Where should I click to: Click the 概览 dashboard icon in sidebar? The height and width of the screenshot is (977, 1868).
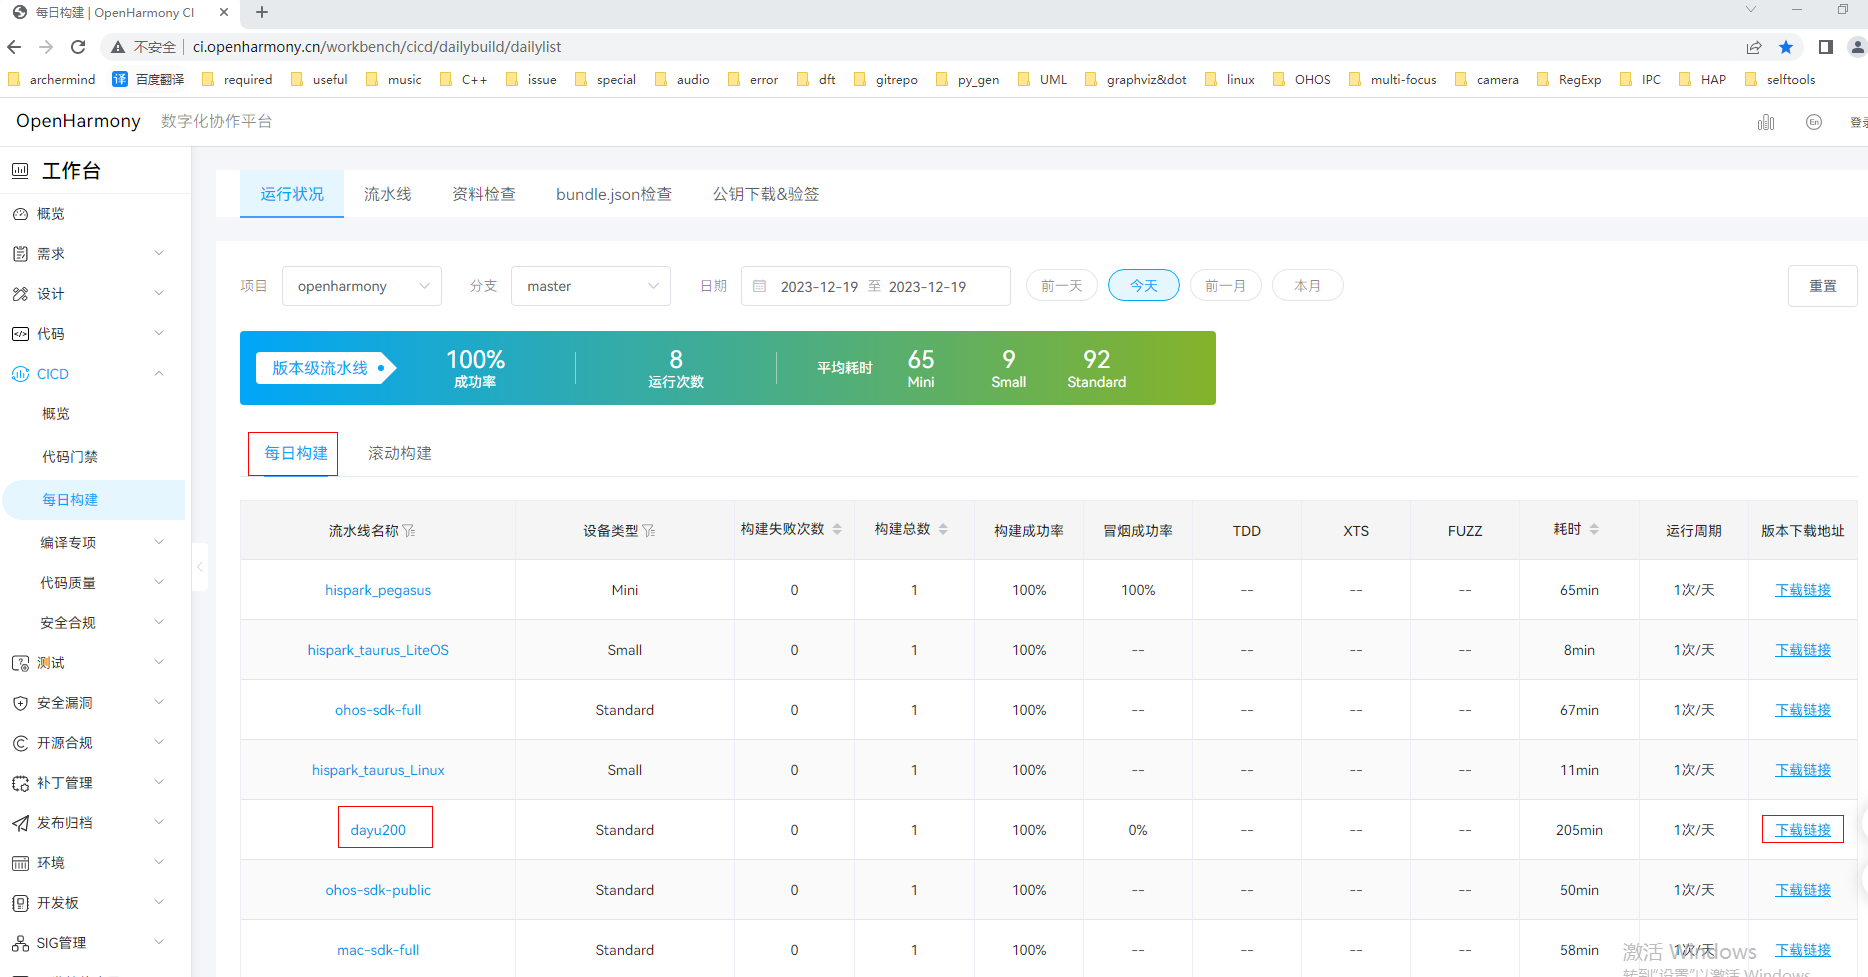(20, 214)
